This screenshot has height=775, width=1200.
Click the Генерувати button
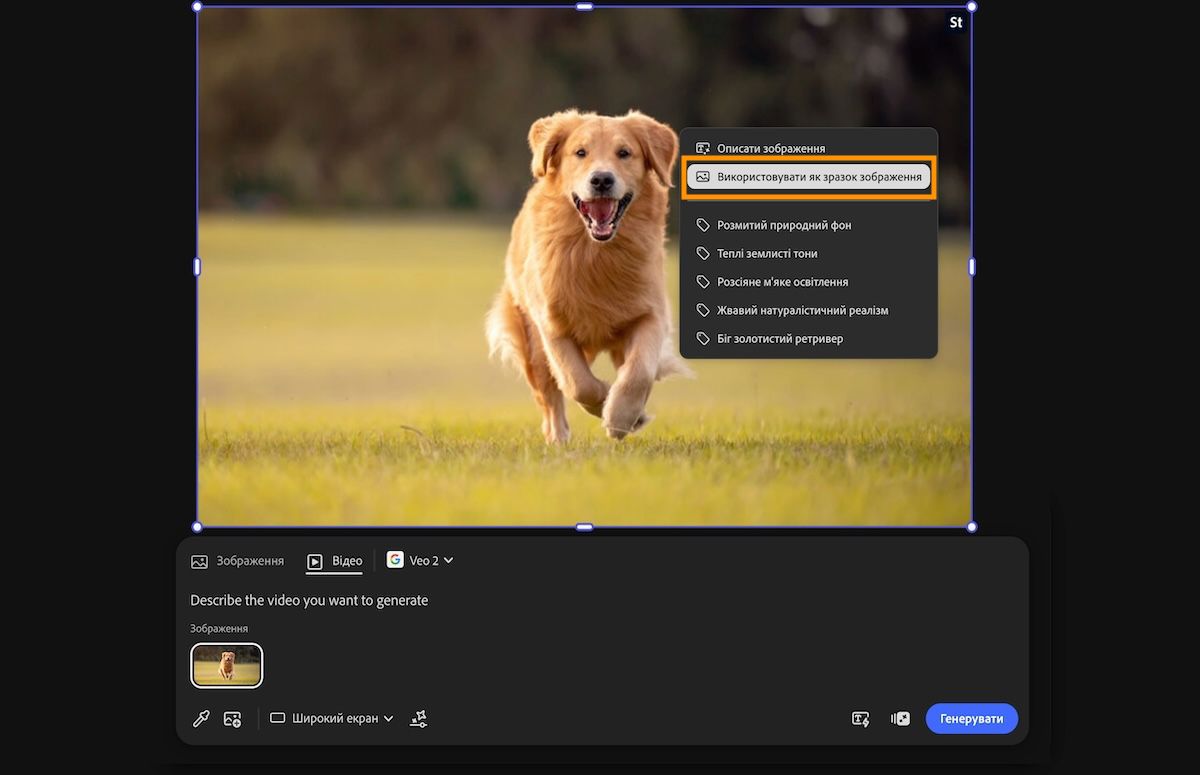pos(971,718)
